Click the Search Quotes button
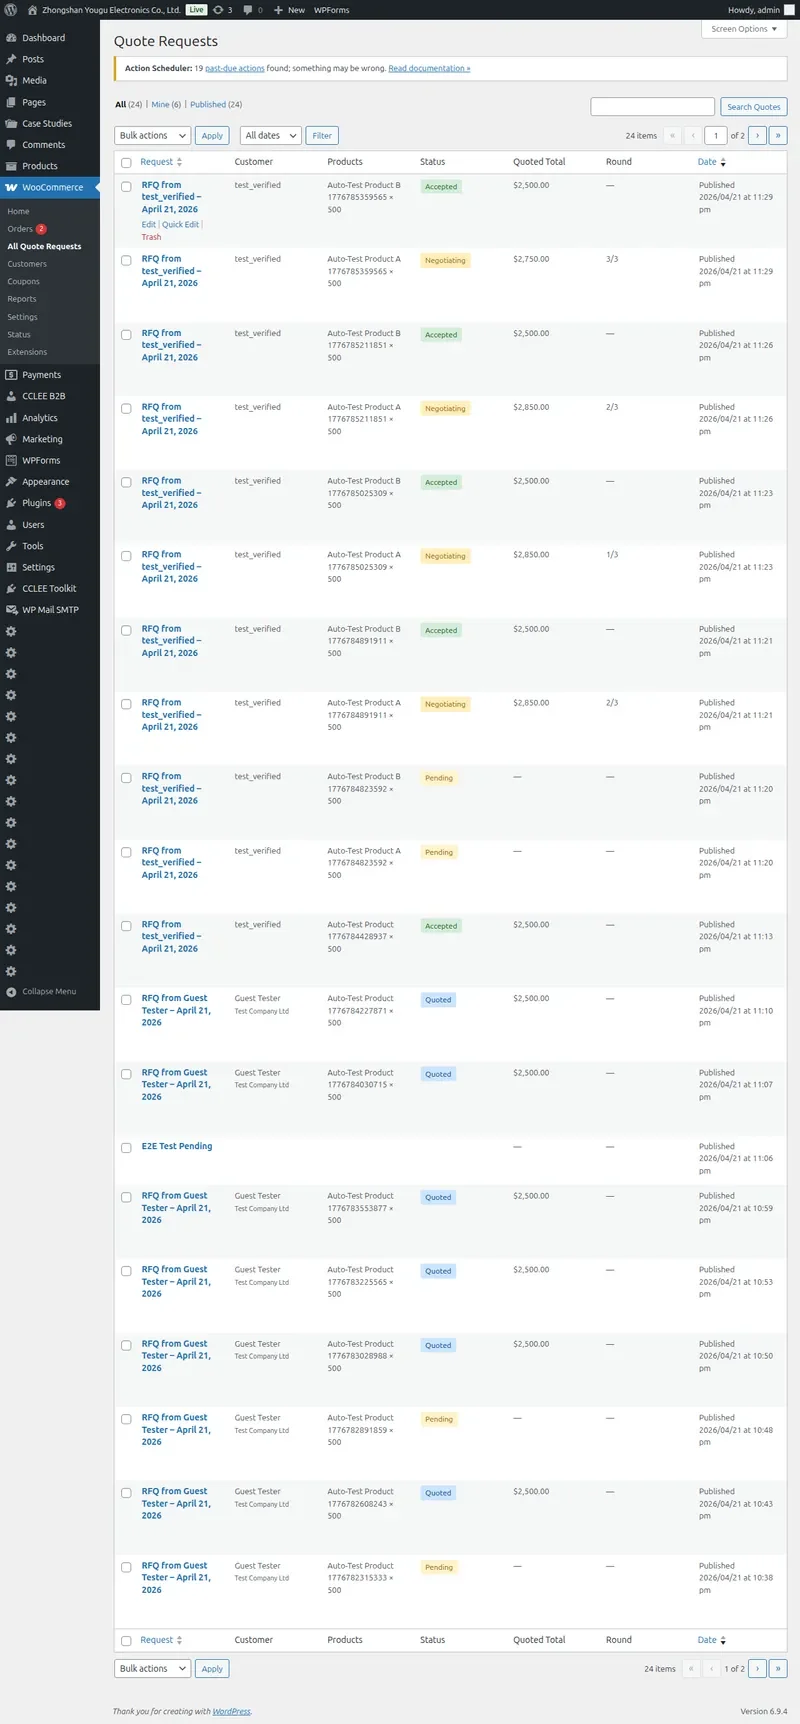Image resolution: width=800 pixels, height=1724 pixels. (x=754, y=107)
